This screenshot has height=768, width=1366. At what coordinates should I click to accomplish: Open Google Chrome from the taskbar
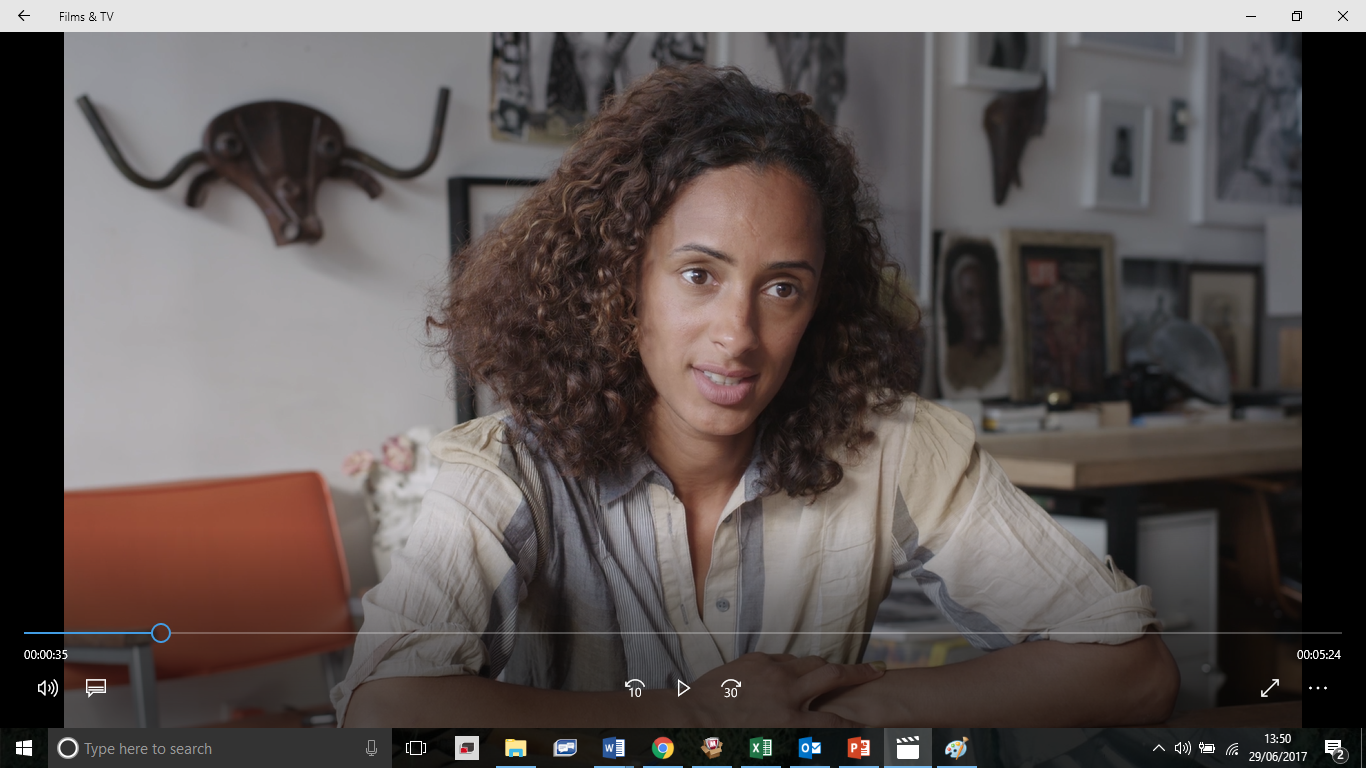(662, 748)
